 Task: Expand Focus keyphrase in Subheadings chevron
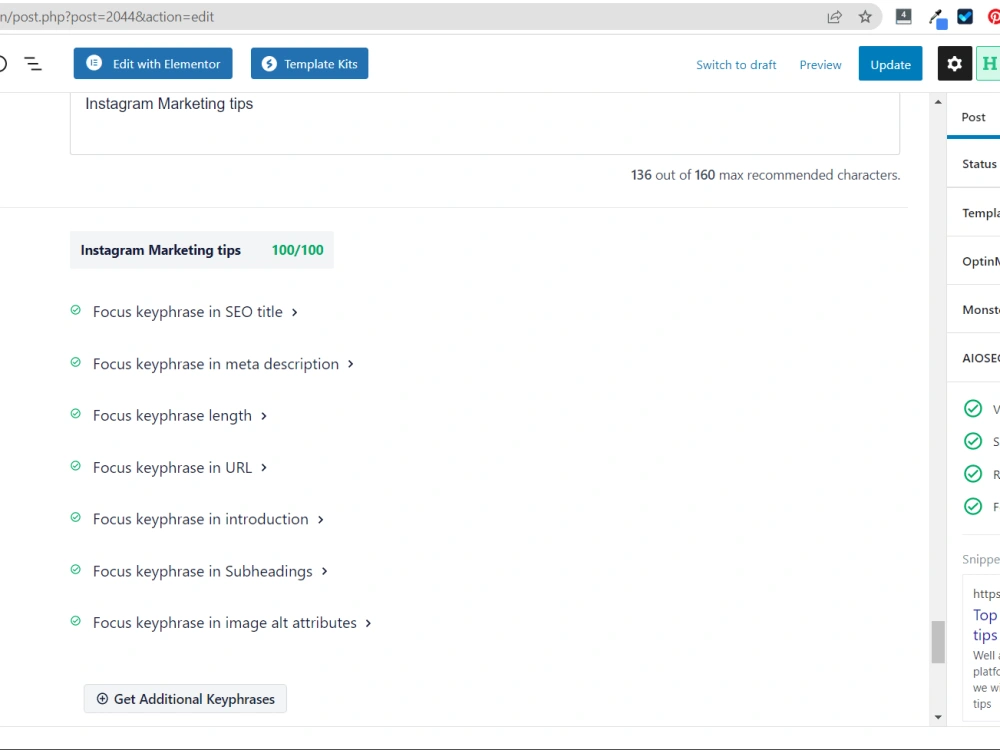325,571
